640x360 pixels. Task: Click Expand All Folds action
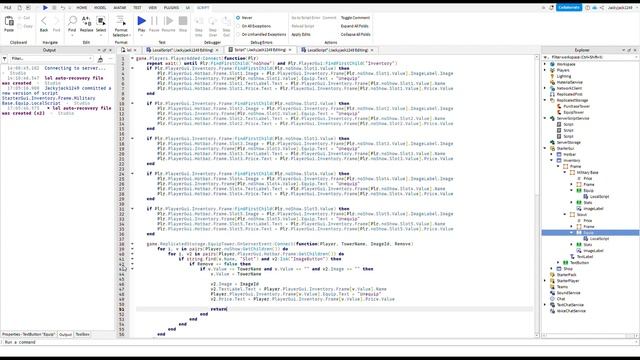[x=354, y=26]
